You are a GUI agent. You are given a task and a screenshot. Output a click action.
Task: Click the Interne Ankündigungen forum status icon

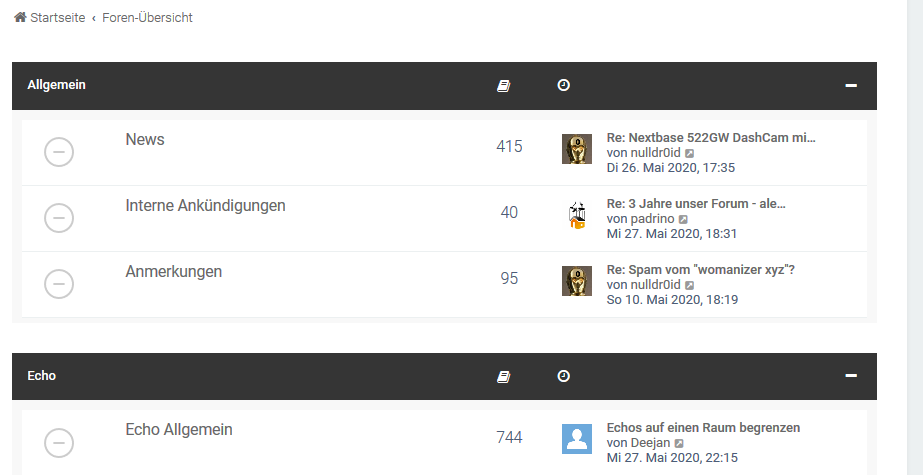[59, 218]
